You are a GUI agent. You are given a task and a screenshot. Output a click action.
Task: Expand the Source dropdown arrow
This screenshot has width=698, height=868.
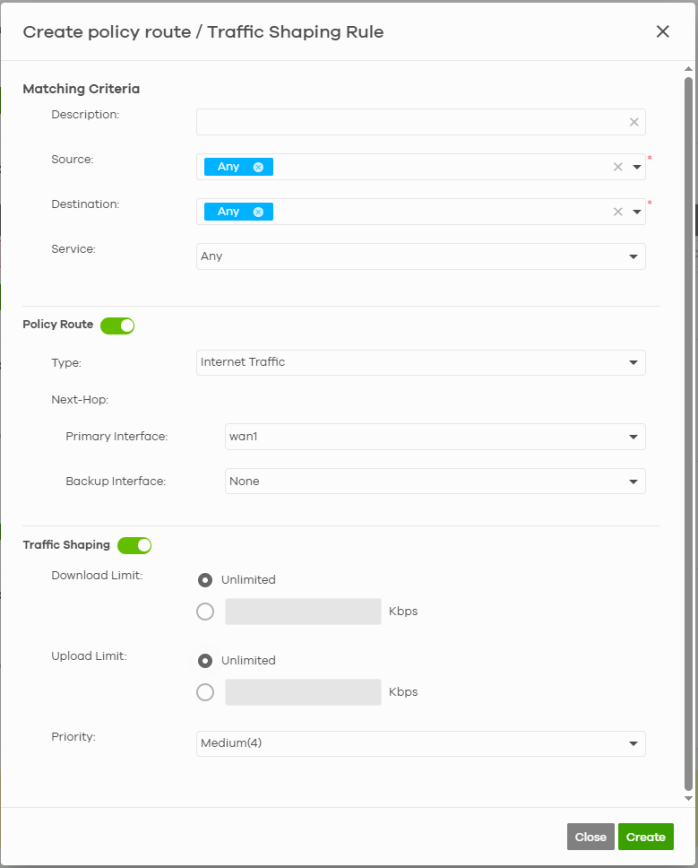(x=636, y=167)
